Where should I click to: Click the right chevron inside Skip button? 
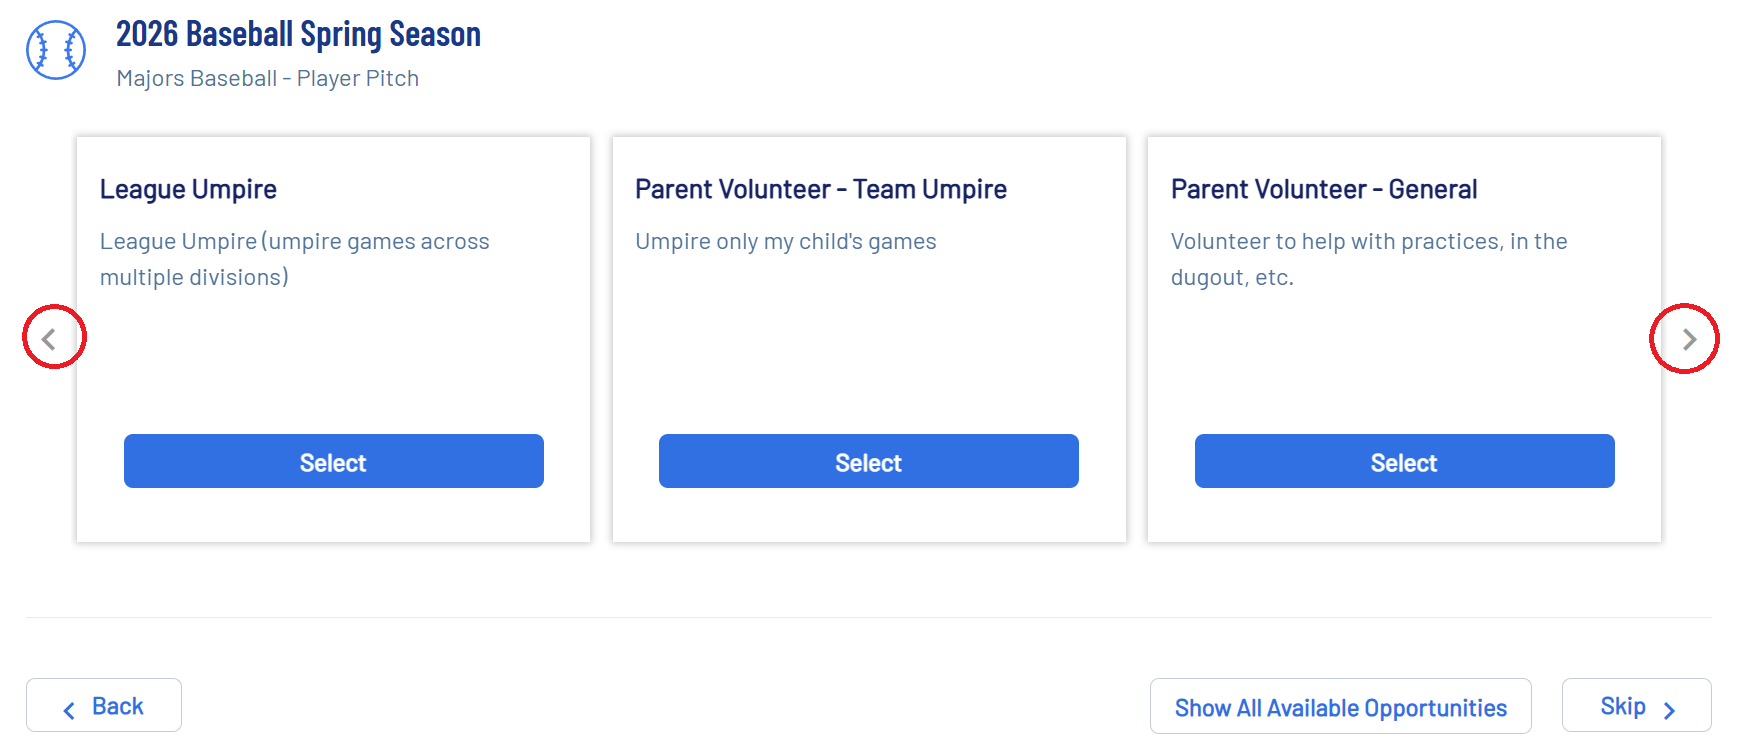[1669, 710]
